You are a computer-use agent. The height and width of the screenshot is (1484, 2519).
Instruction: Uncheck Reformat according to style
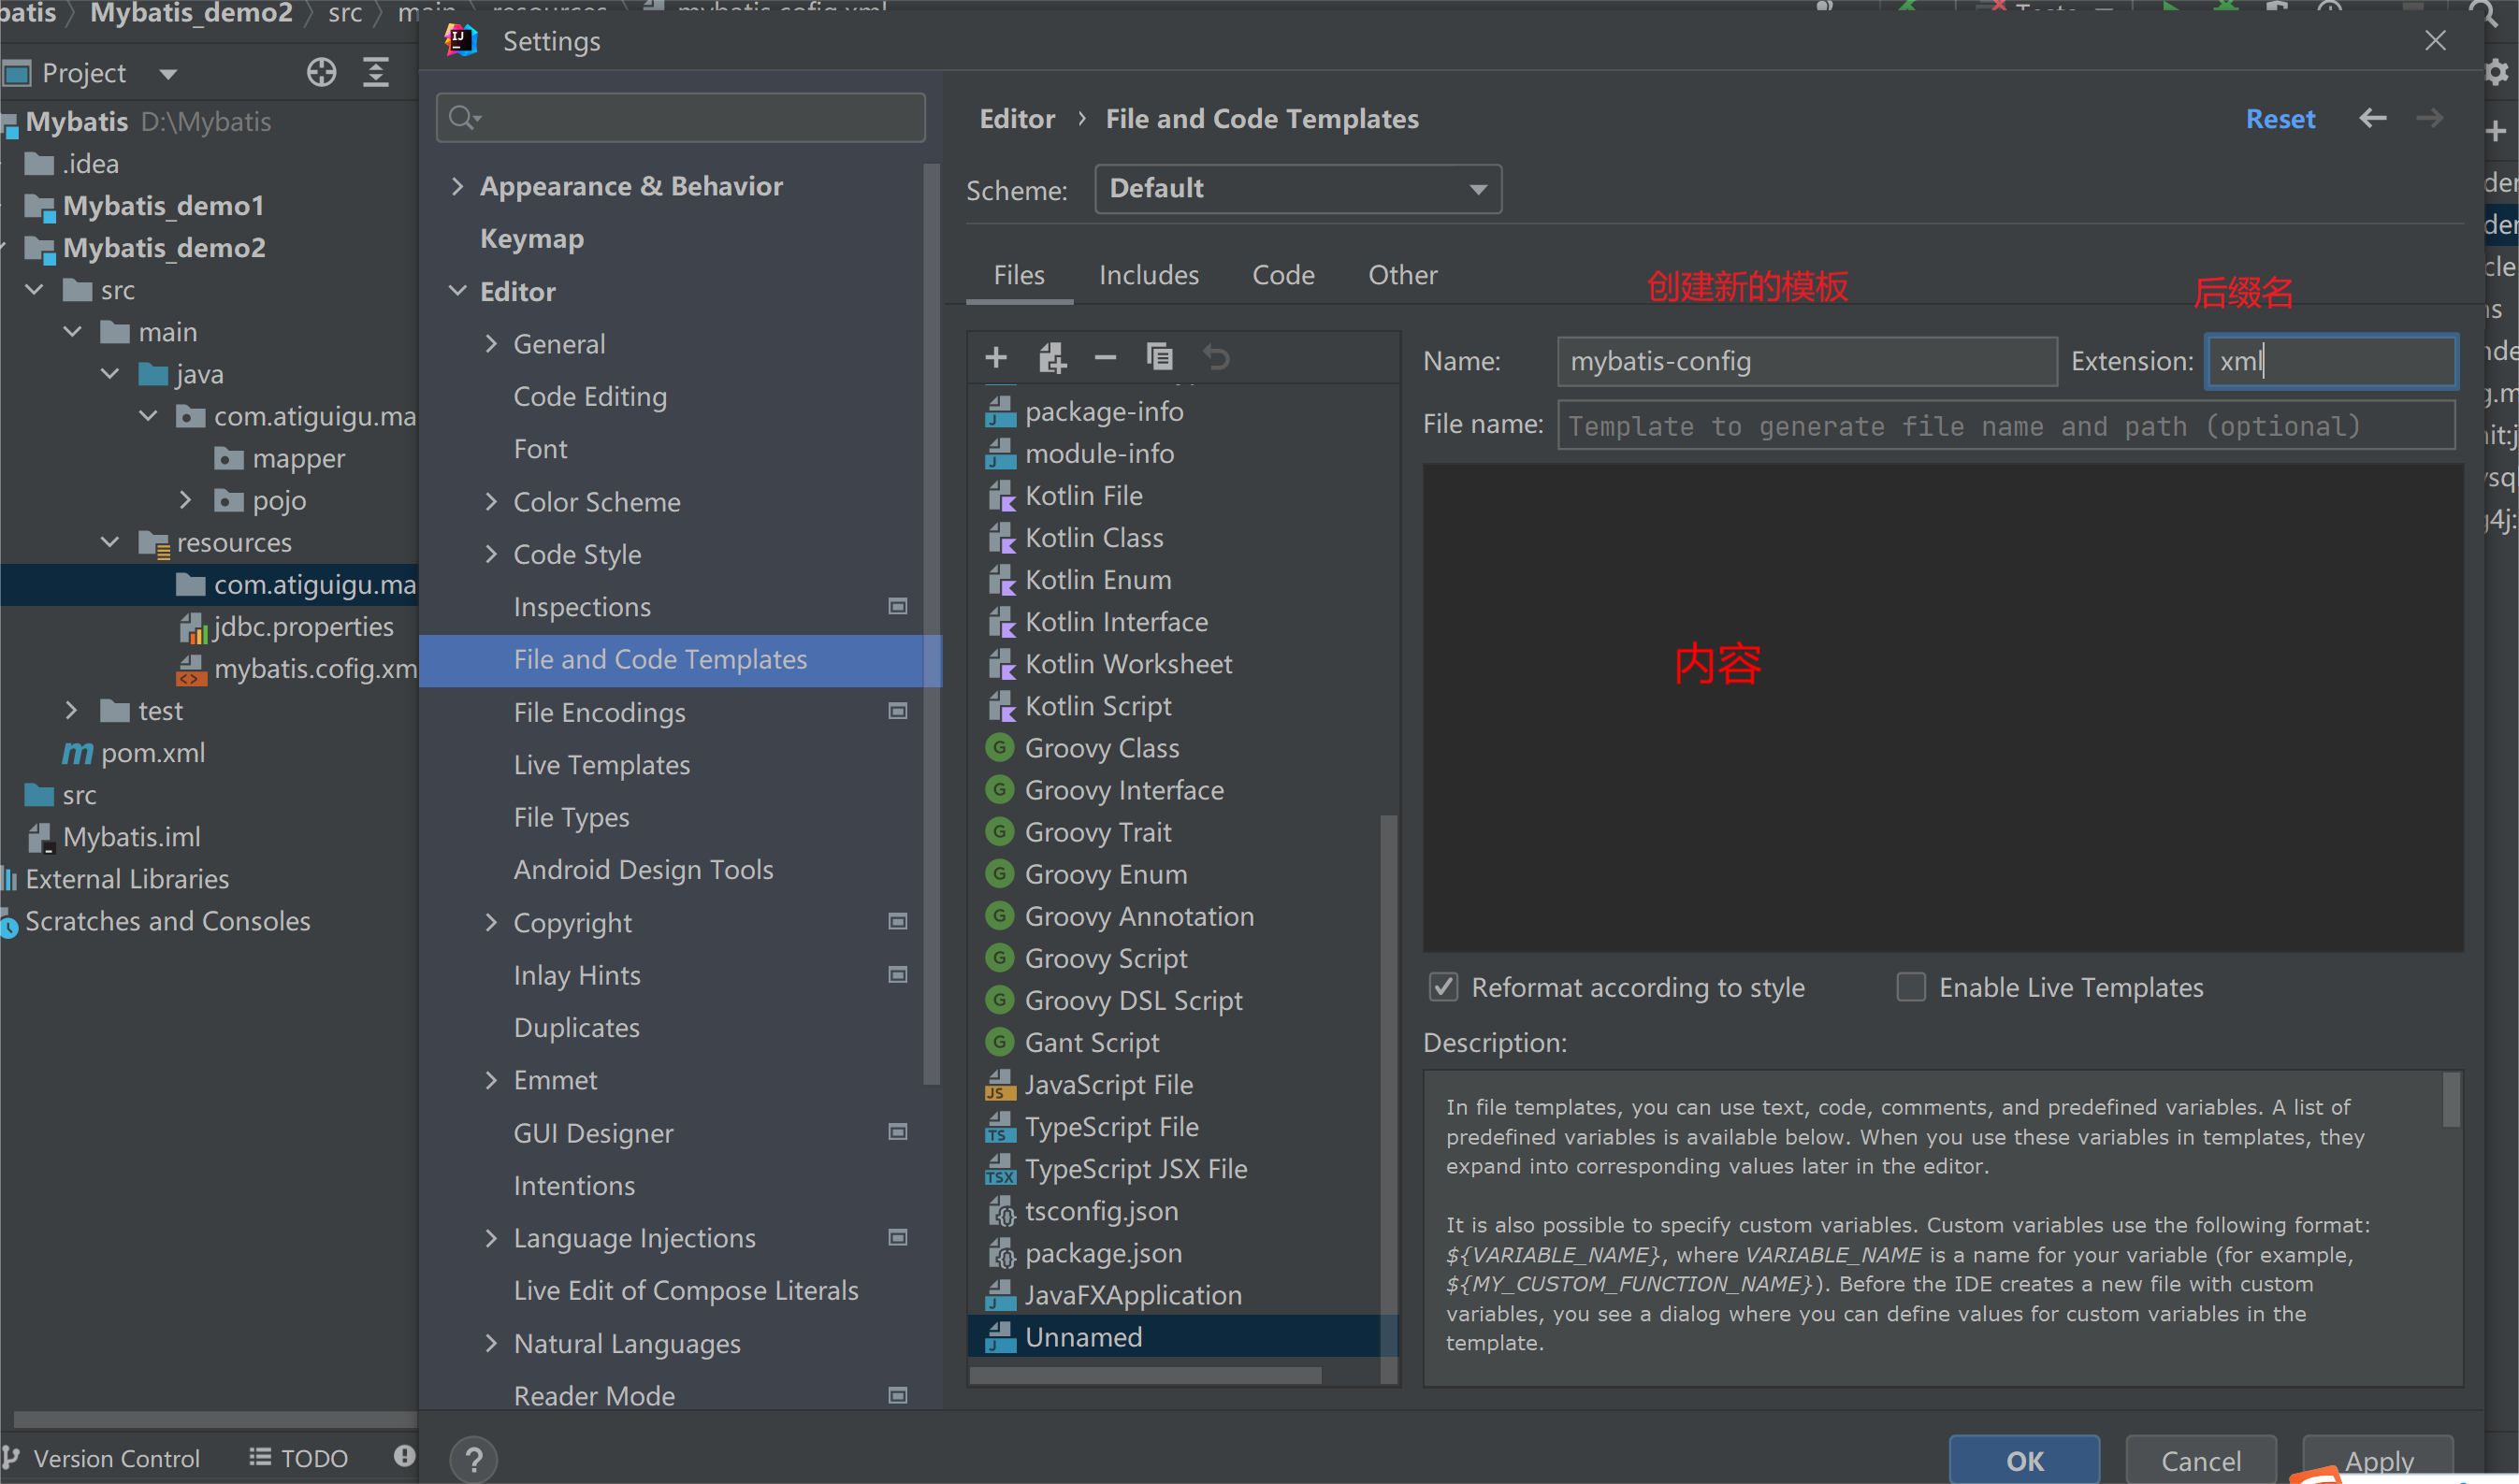point(1443,988)
